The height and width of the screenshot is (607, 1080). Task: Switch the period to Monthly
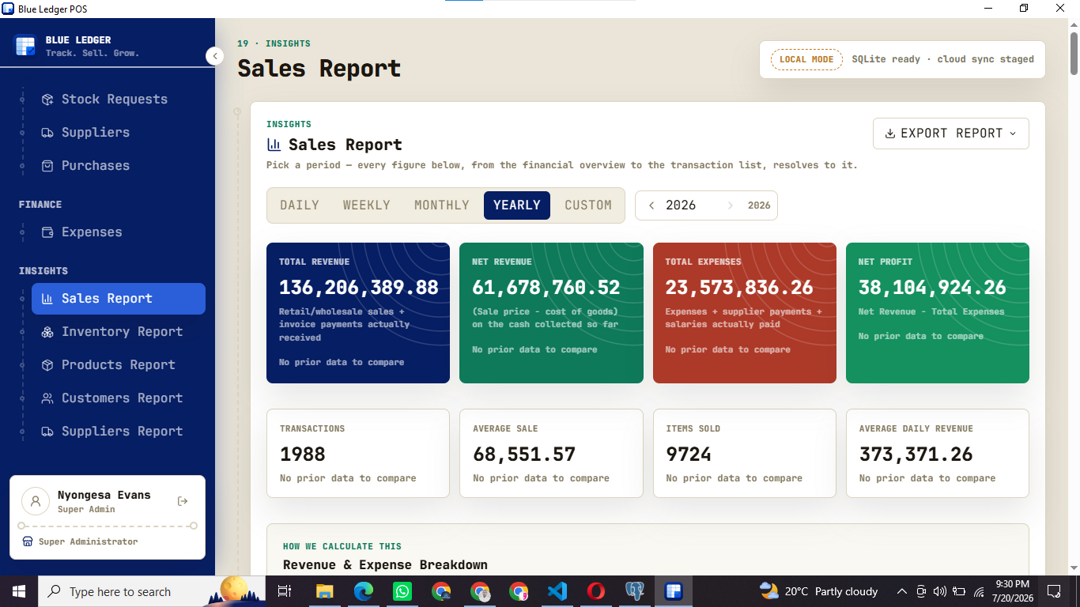(442, 205)
